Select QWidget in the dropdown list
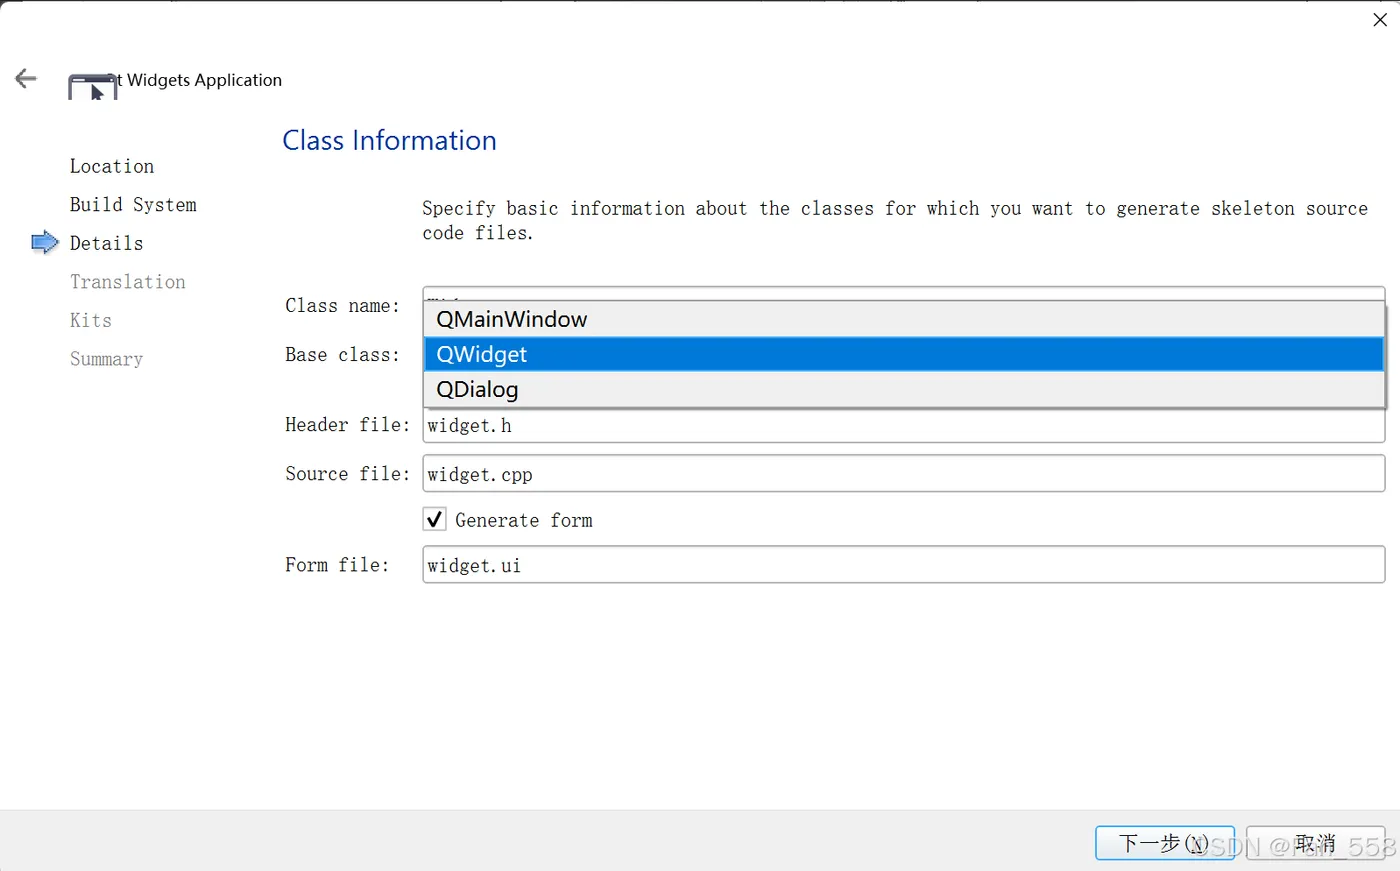This screenshot has height=871, width=1400. click(905, 354)
